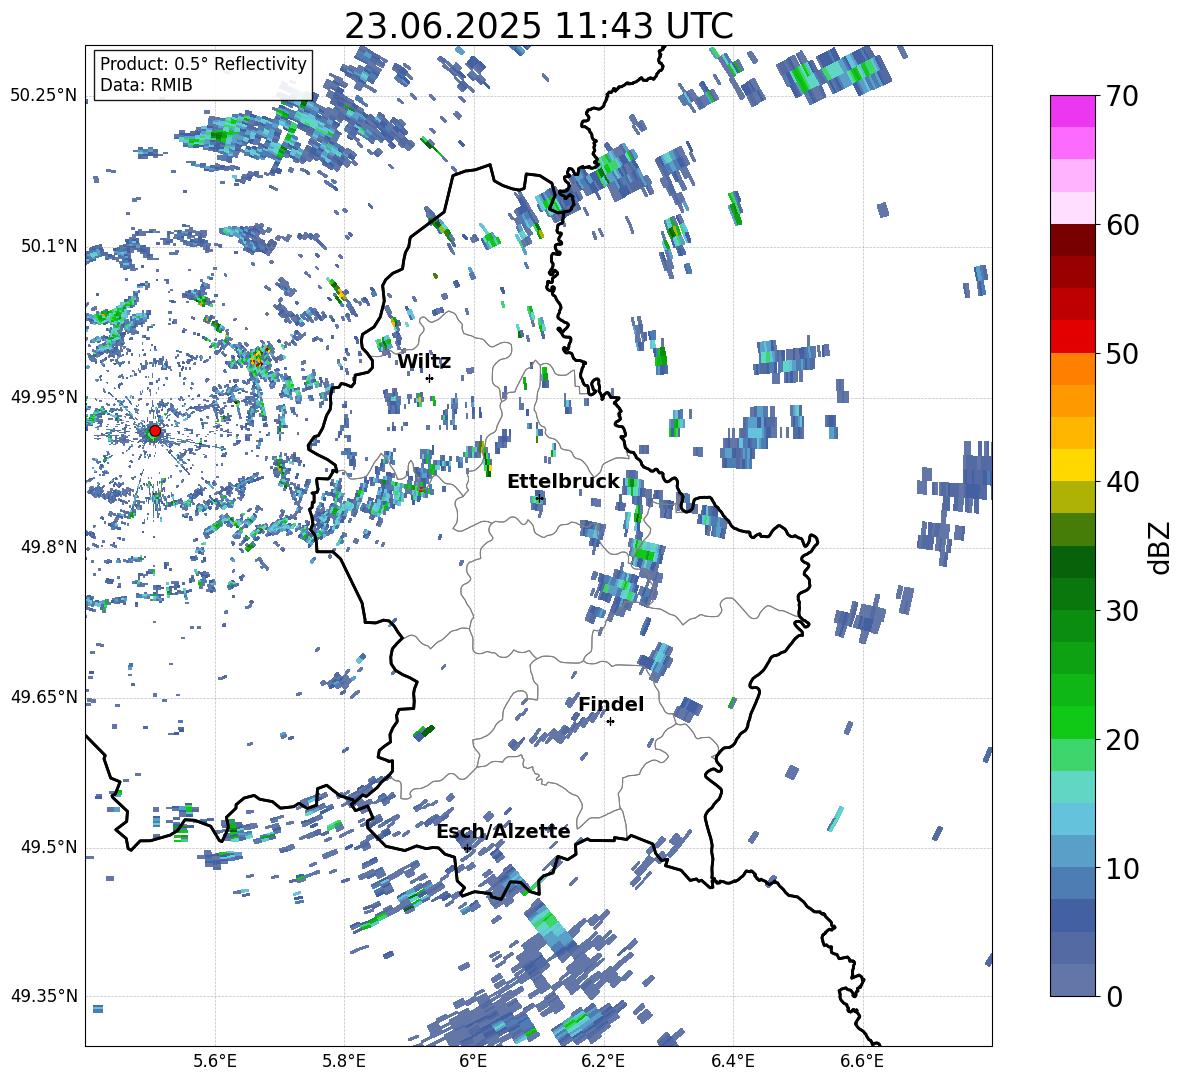
Task: Click the Esch/Alzette station cross marker
Action: pos(467,848)
